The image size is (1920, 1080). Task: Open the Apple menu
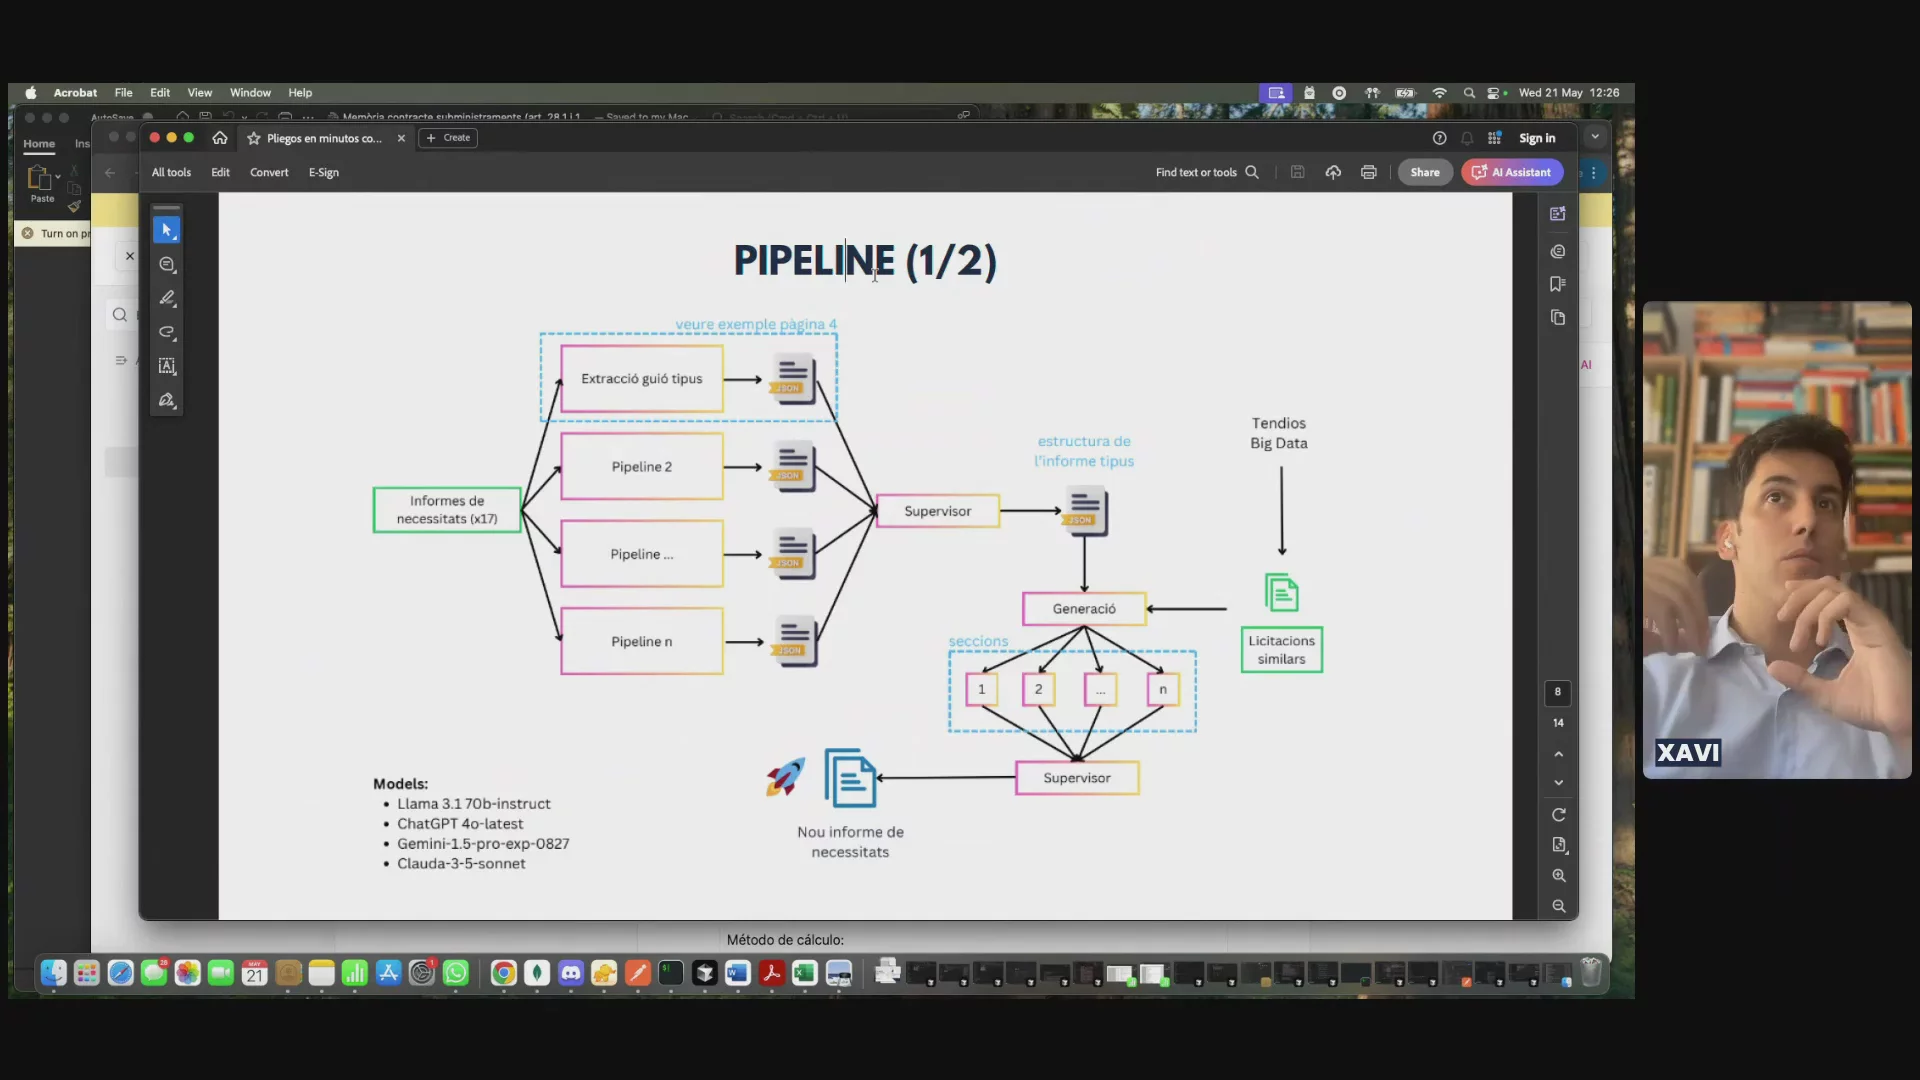pyautogui.click(x=30, y=92)
